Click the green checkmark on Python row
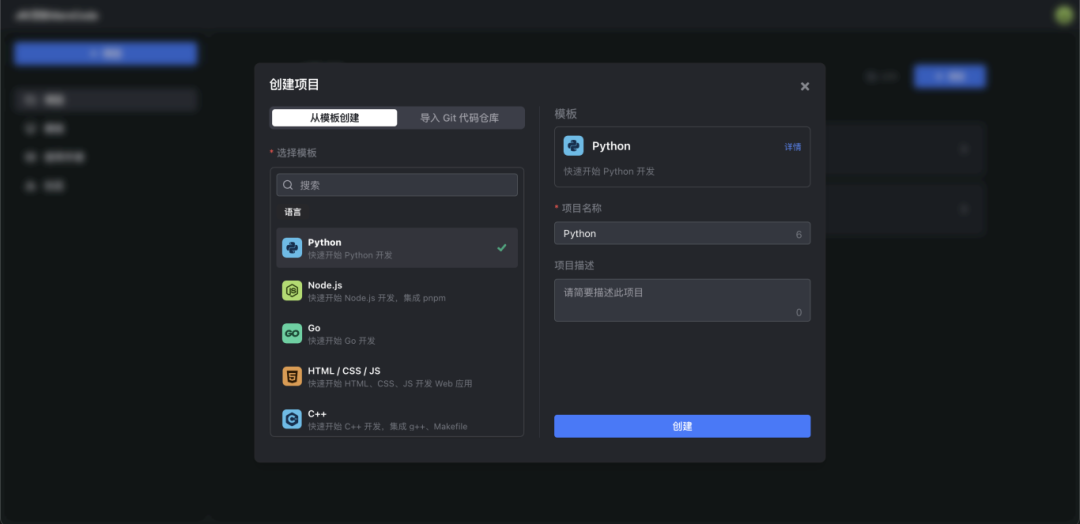Image resolution: width=1080 pixels, height=524 pixels. [502, 248]
